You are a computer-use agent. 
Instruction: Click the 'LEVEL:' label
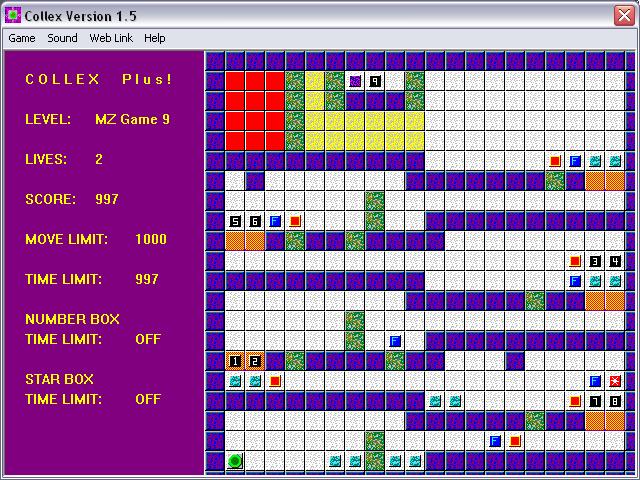tap(48, 119)
